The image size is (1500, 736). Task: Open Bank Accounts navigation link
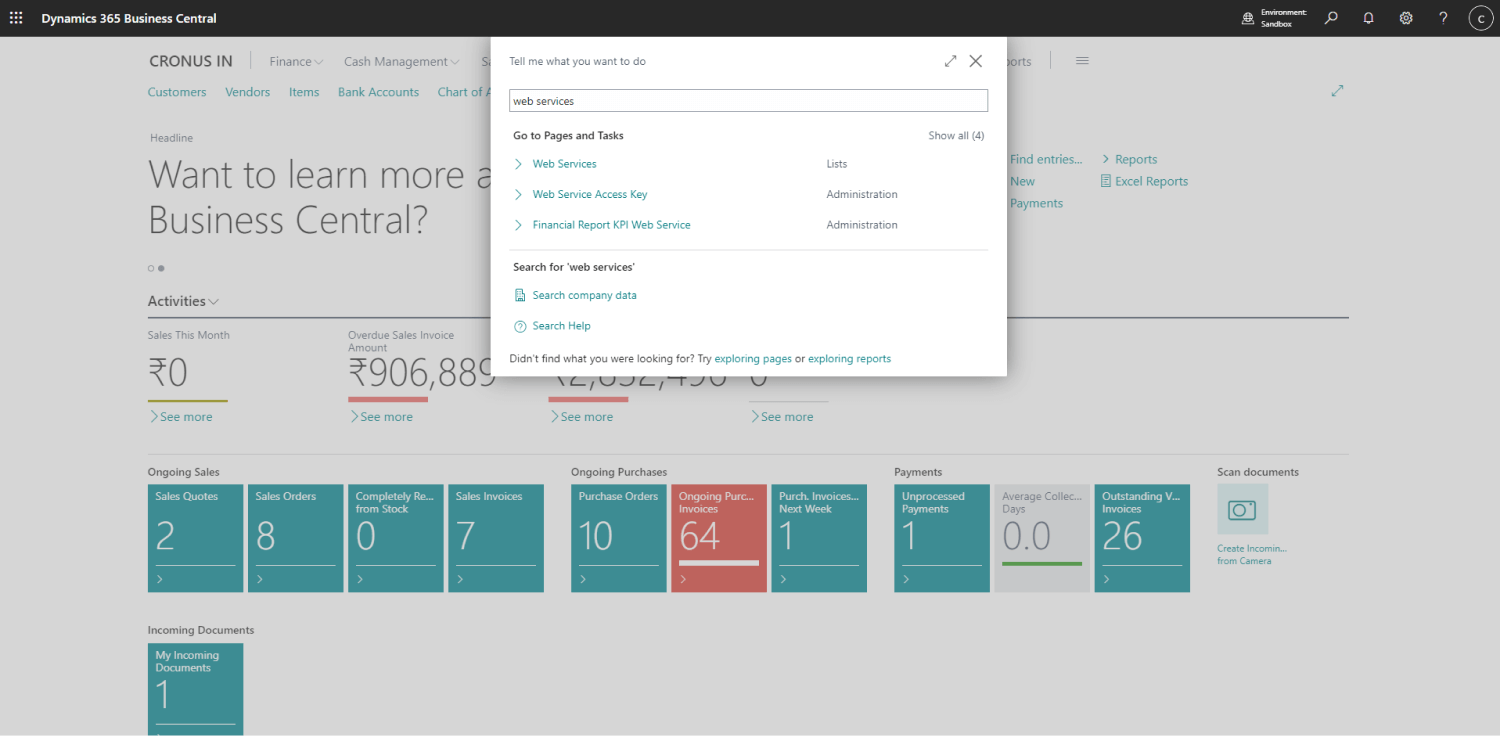(x=378, y=92)
